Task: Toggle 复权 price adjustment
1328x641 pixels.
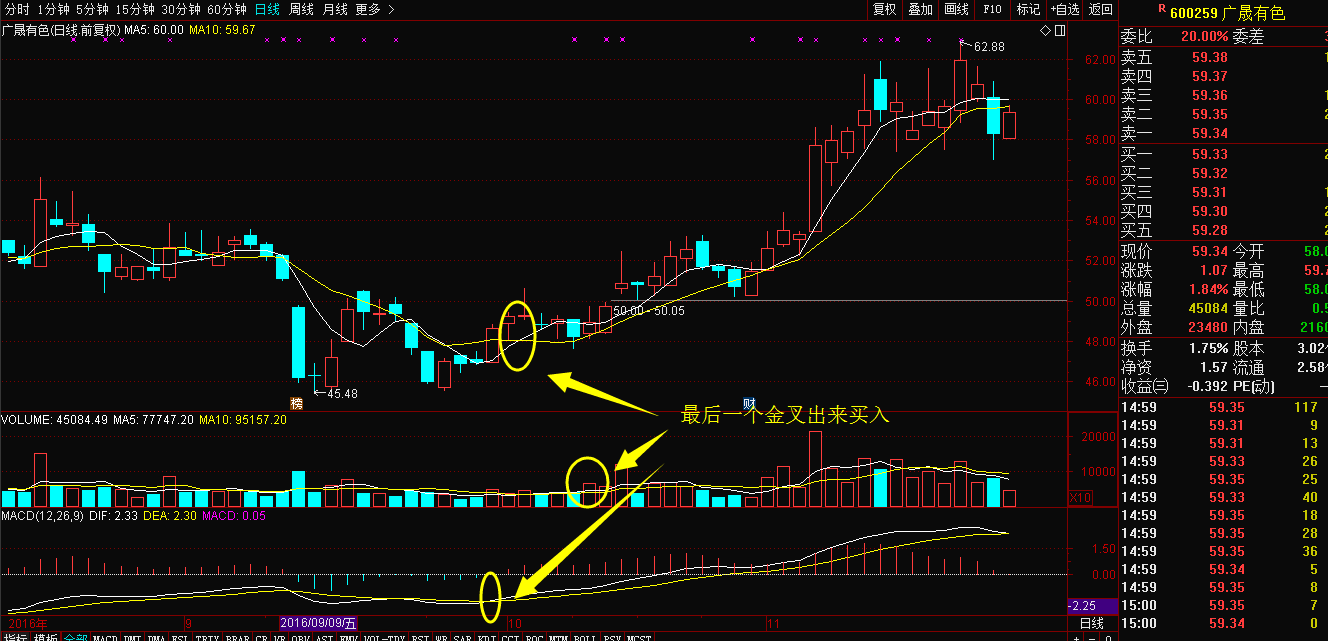Action: (884, 9)
